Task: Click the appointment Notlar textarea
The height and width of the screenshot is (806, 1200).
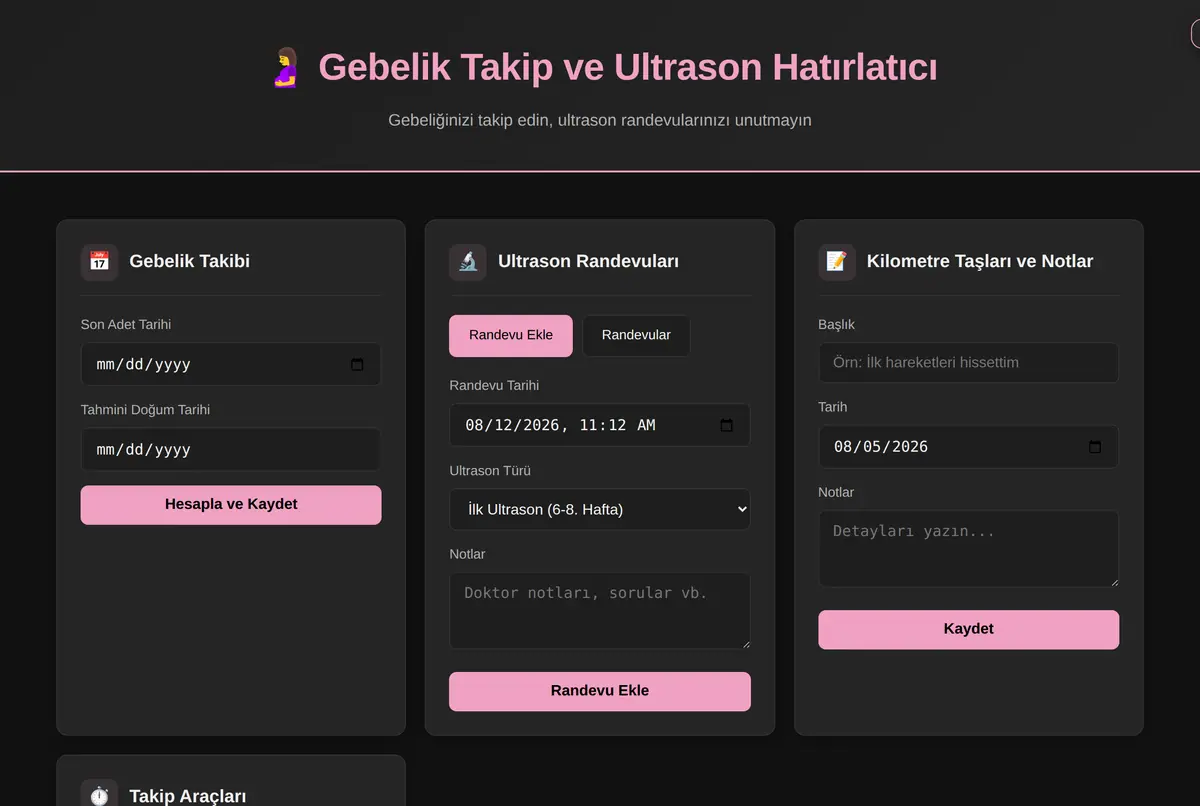Action: (x=600, y=611)
